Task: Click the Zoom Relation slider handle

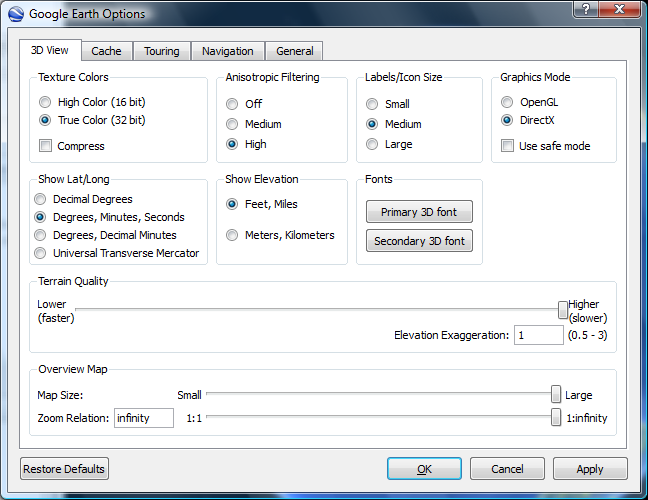Action: (x=556, y=417)
